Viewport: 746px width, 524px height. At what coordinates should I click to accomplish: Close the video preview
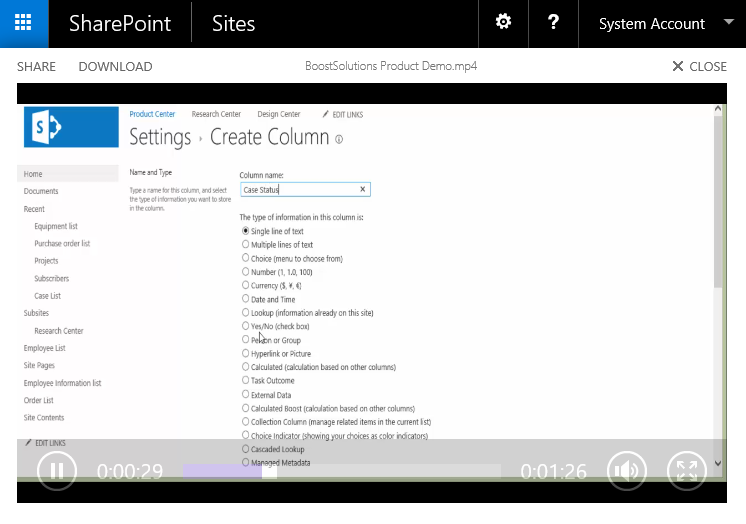[699, 66]
